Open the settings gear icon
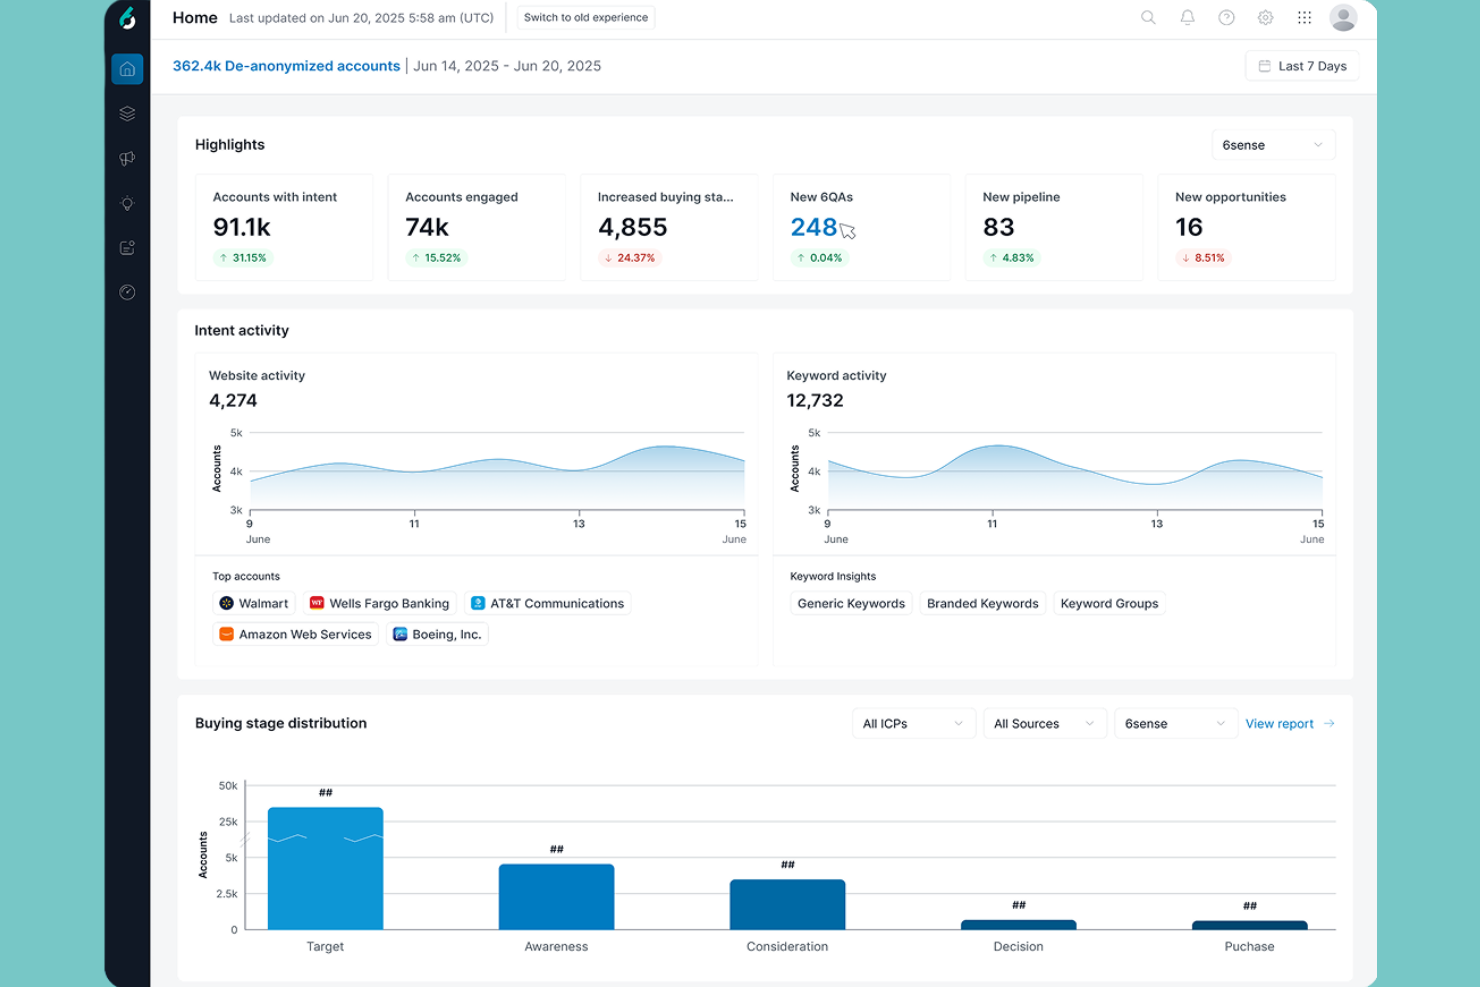This screenshot has width=1480, height=987. [x=1265, y=17]
